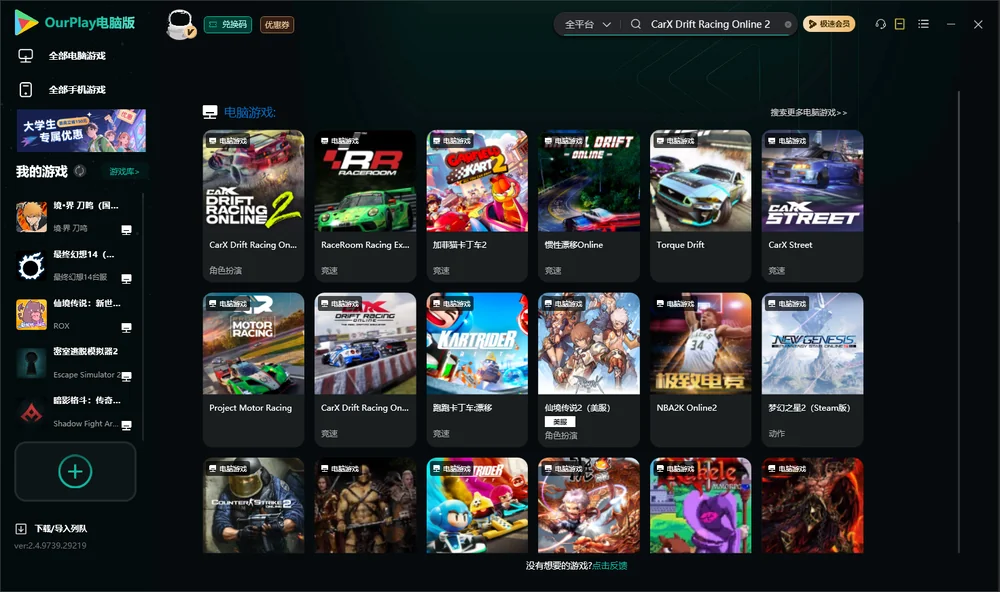Open 梦幻之星2 (Steam版) card
The width and height of the screenshot is (1000, 592).
(812, 369)
